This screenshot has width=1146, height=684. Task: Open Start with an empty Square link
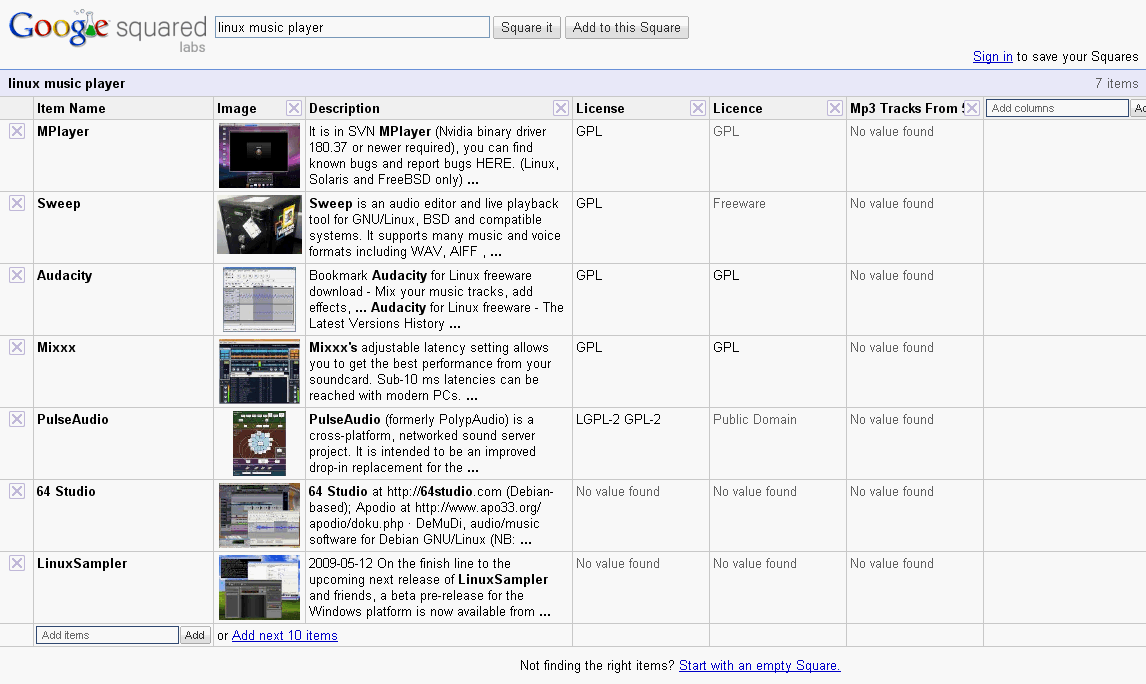coord(759,666)
